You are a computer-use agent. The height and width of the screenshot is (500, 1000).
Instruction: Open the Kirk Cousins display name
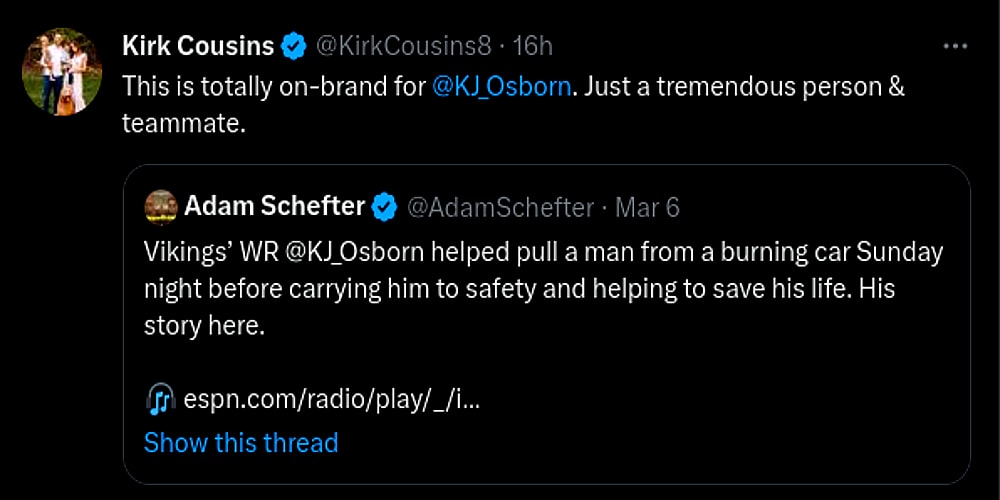(x=198, y=46)
